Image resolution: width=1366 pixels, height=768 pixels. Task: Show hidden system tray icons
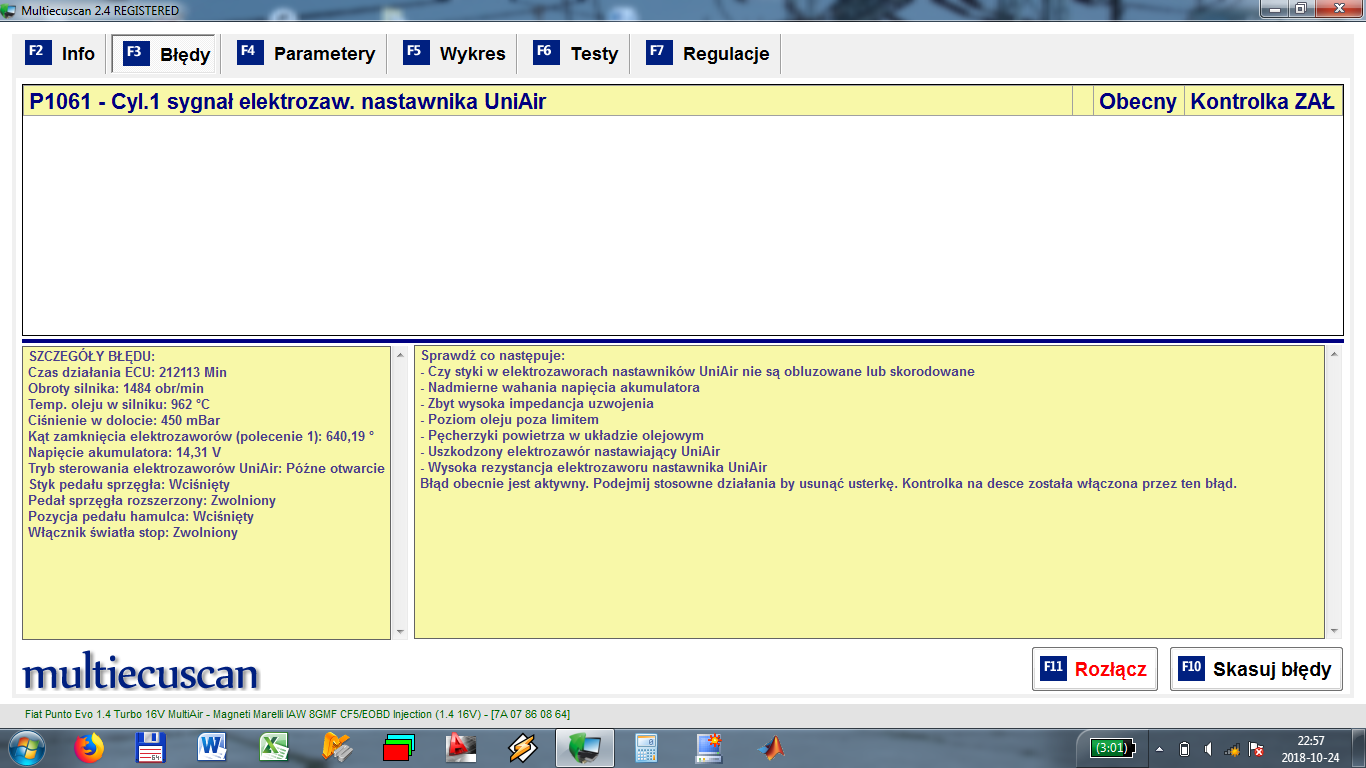pyautogui.click(x=1159, y=748)
